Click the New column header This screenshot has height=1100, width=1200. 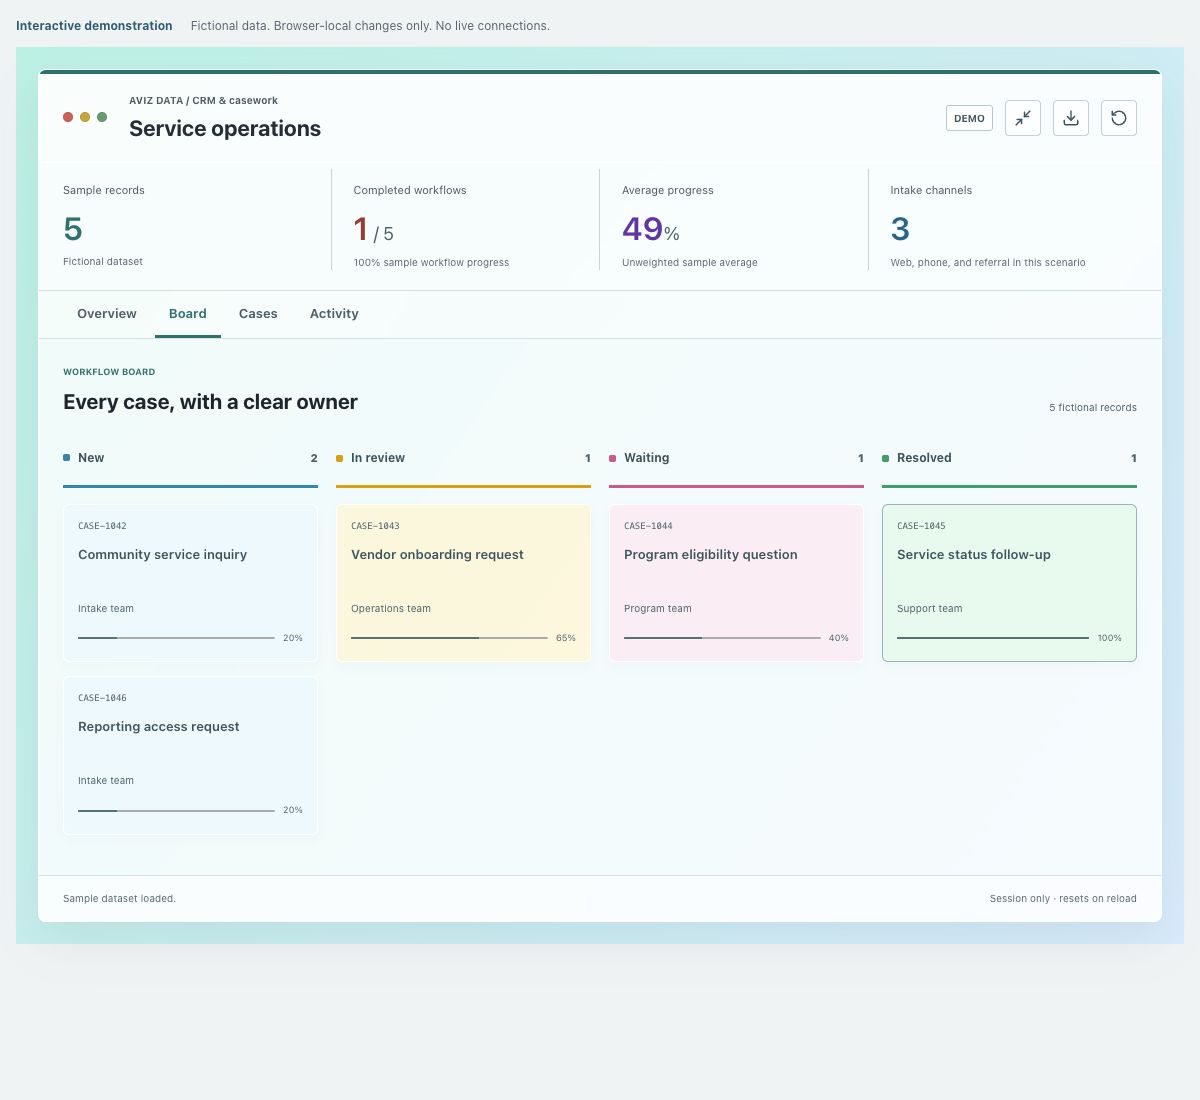point(190,458)
